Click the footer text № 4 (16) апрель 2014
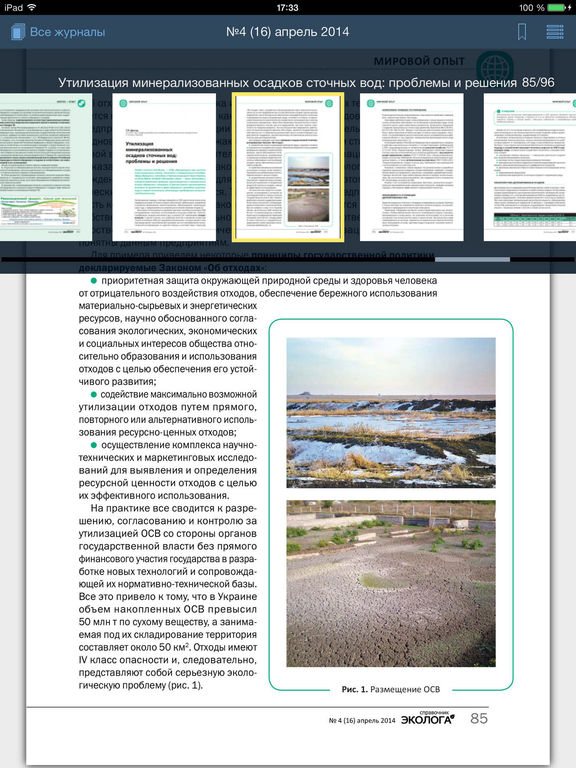 point(362,720)
